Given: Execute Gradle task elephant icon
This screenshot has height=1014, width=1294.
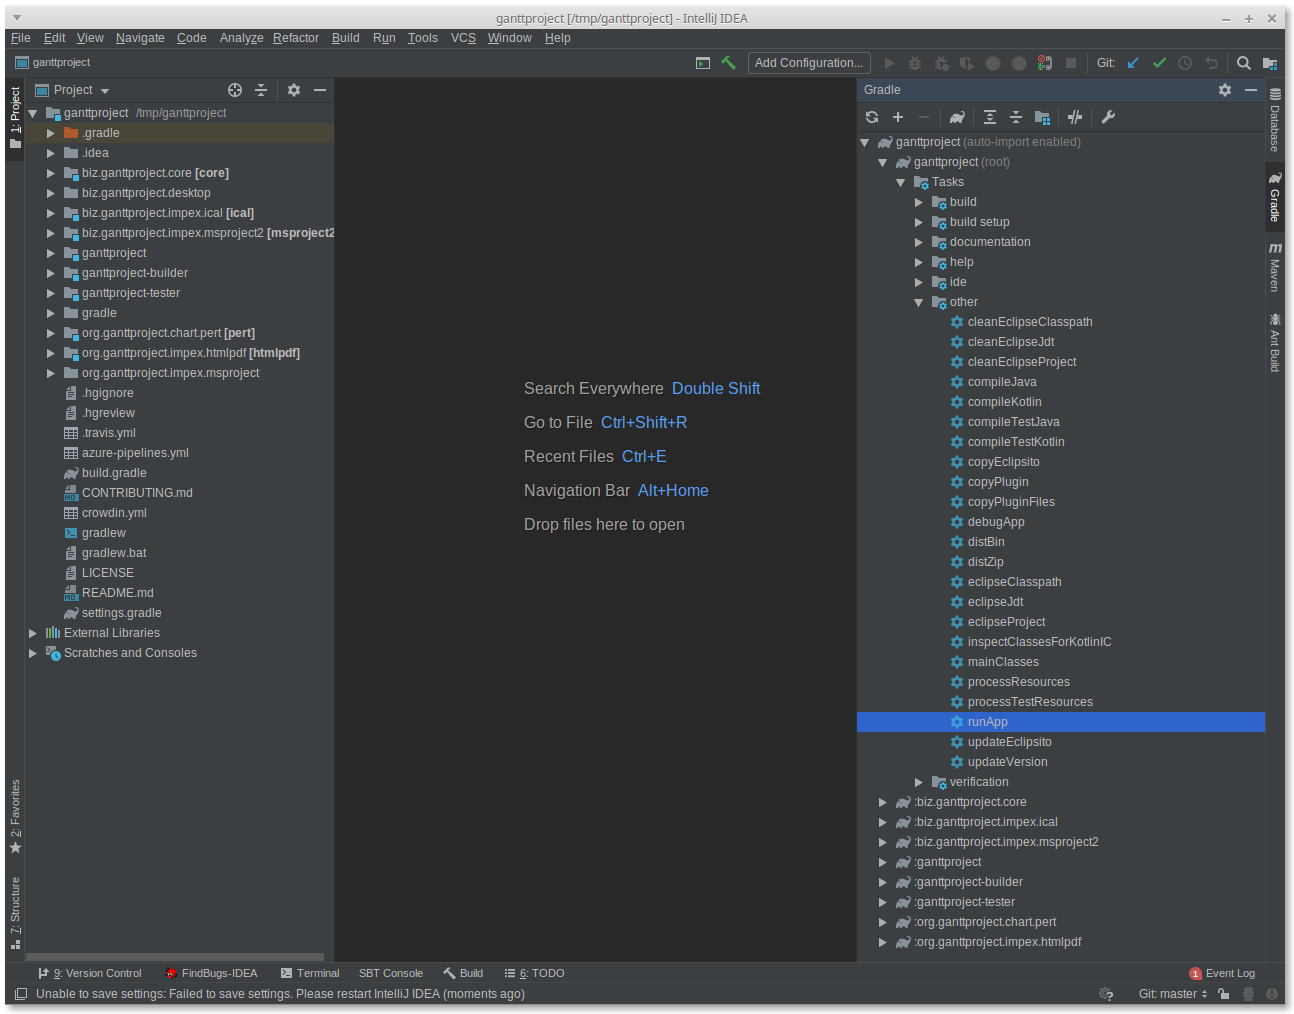Looking at the screenshot, I should click(957, 117).
